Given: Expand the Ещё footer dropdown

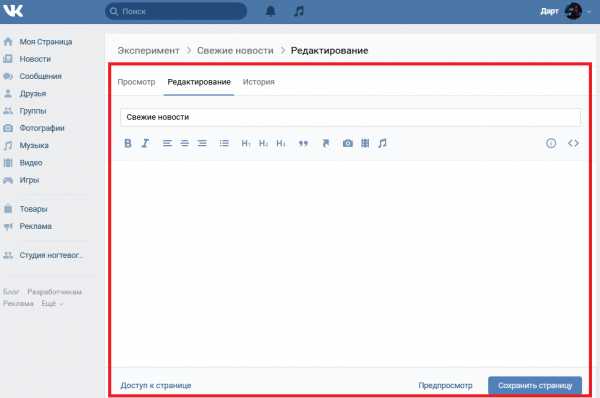Looking at the screenshot, I should point(52,303).
